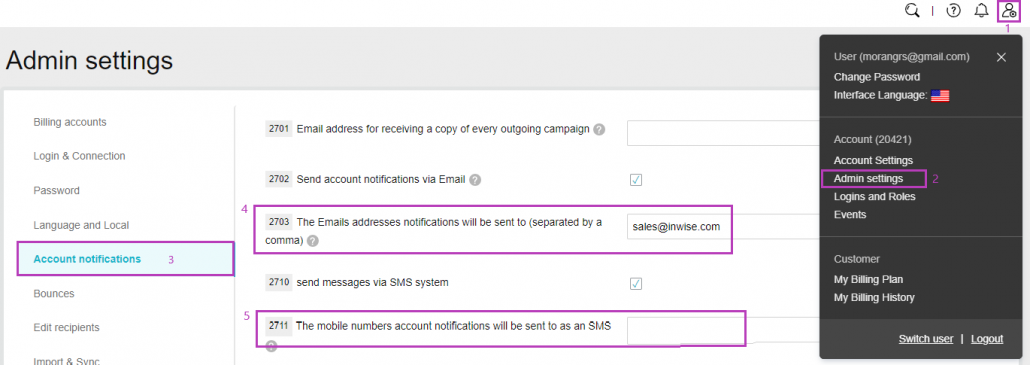Change interface language via the flag icon
Screen dimensions: 1030x365
[940, 95]
